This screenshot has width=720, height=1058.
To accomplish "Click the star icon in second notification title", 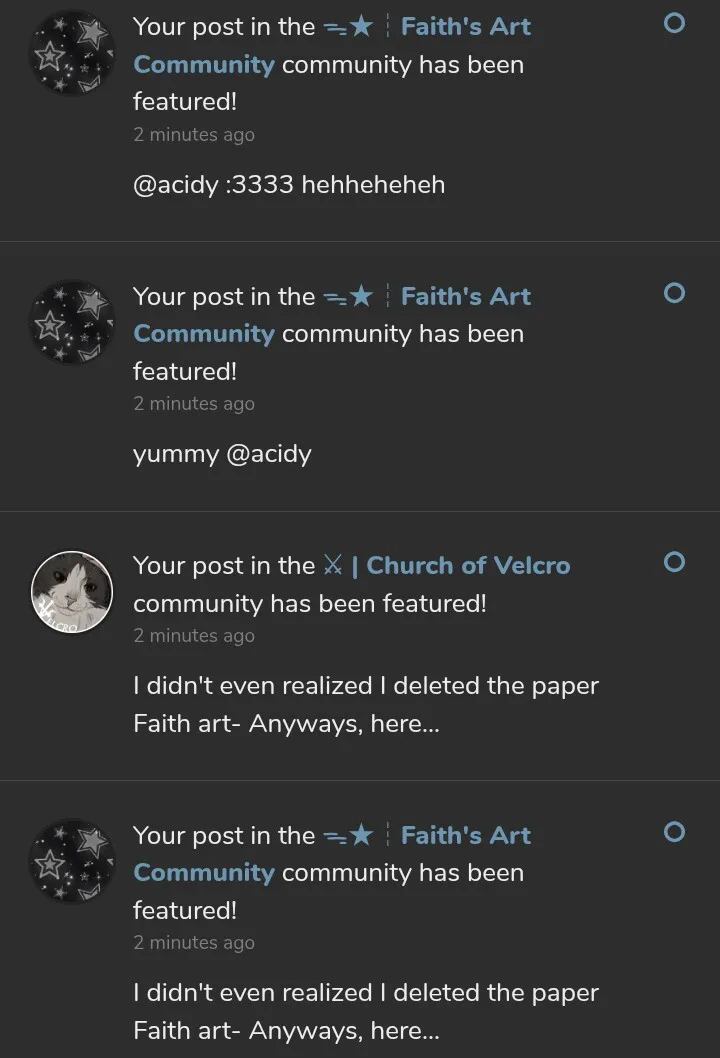I will [x=360, y=297].
